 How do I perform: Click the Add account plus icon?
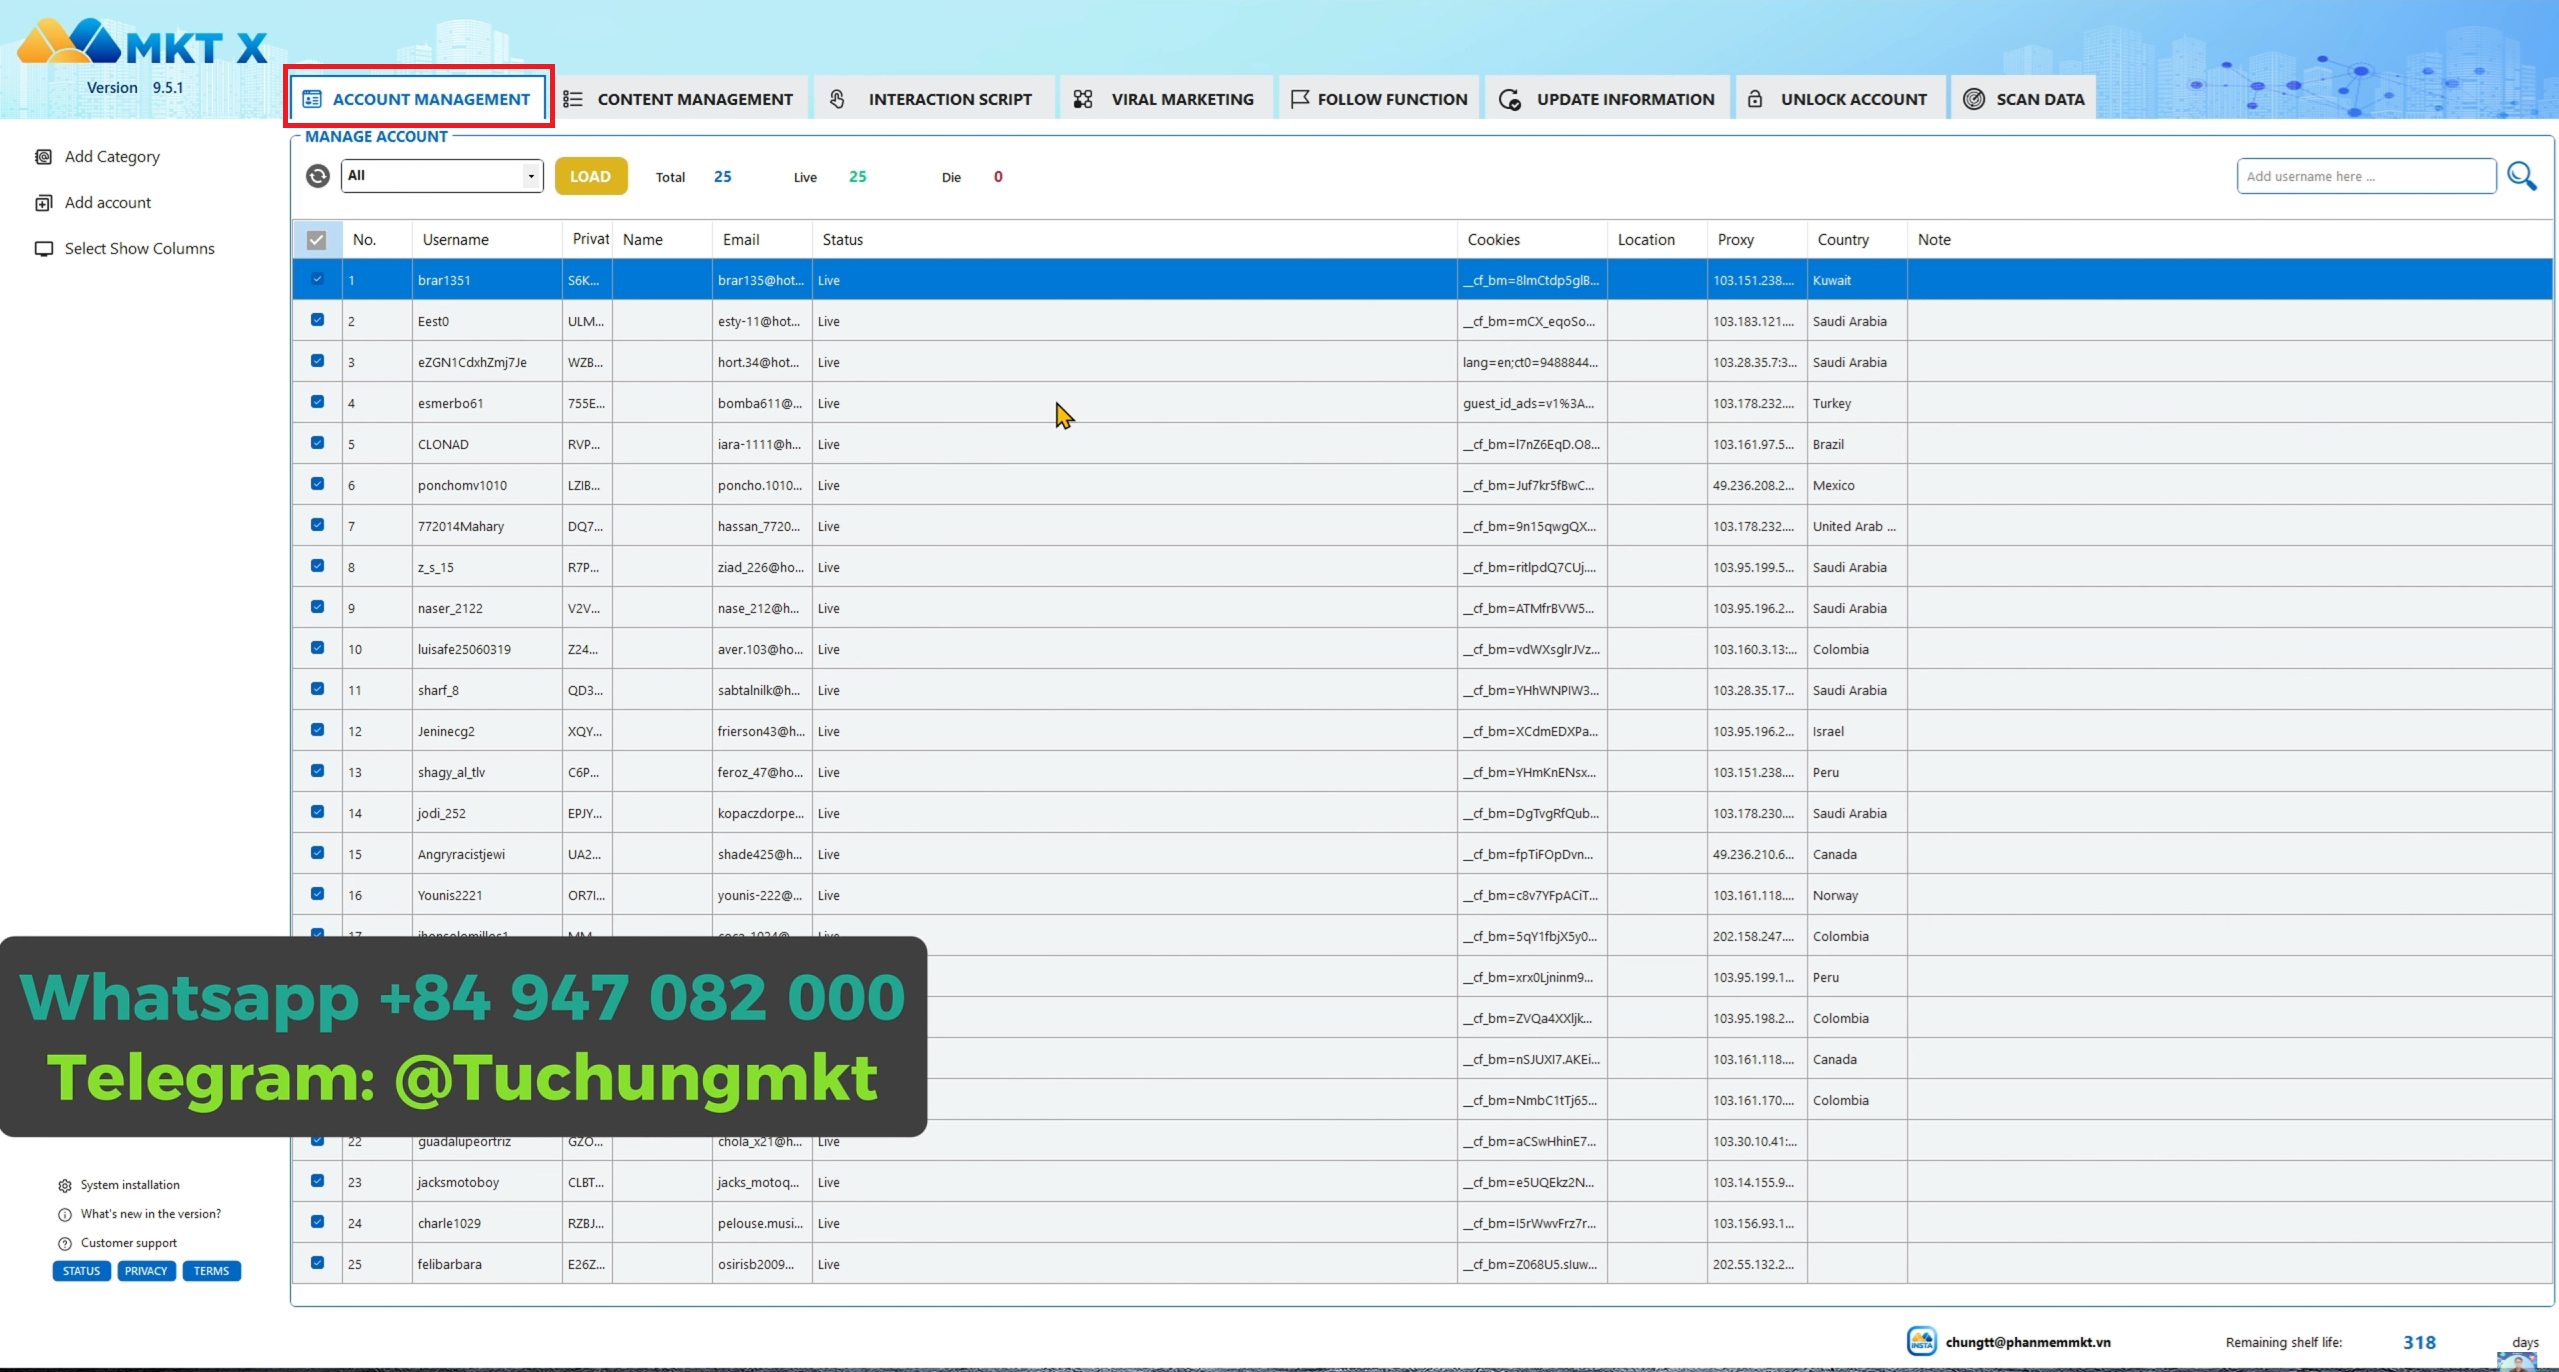(43, 203)
